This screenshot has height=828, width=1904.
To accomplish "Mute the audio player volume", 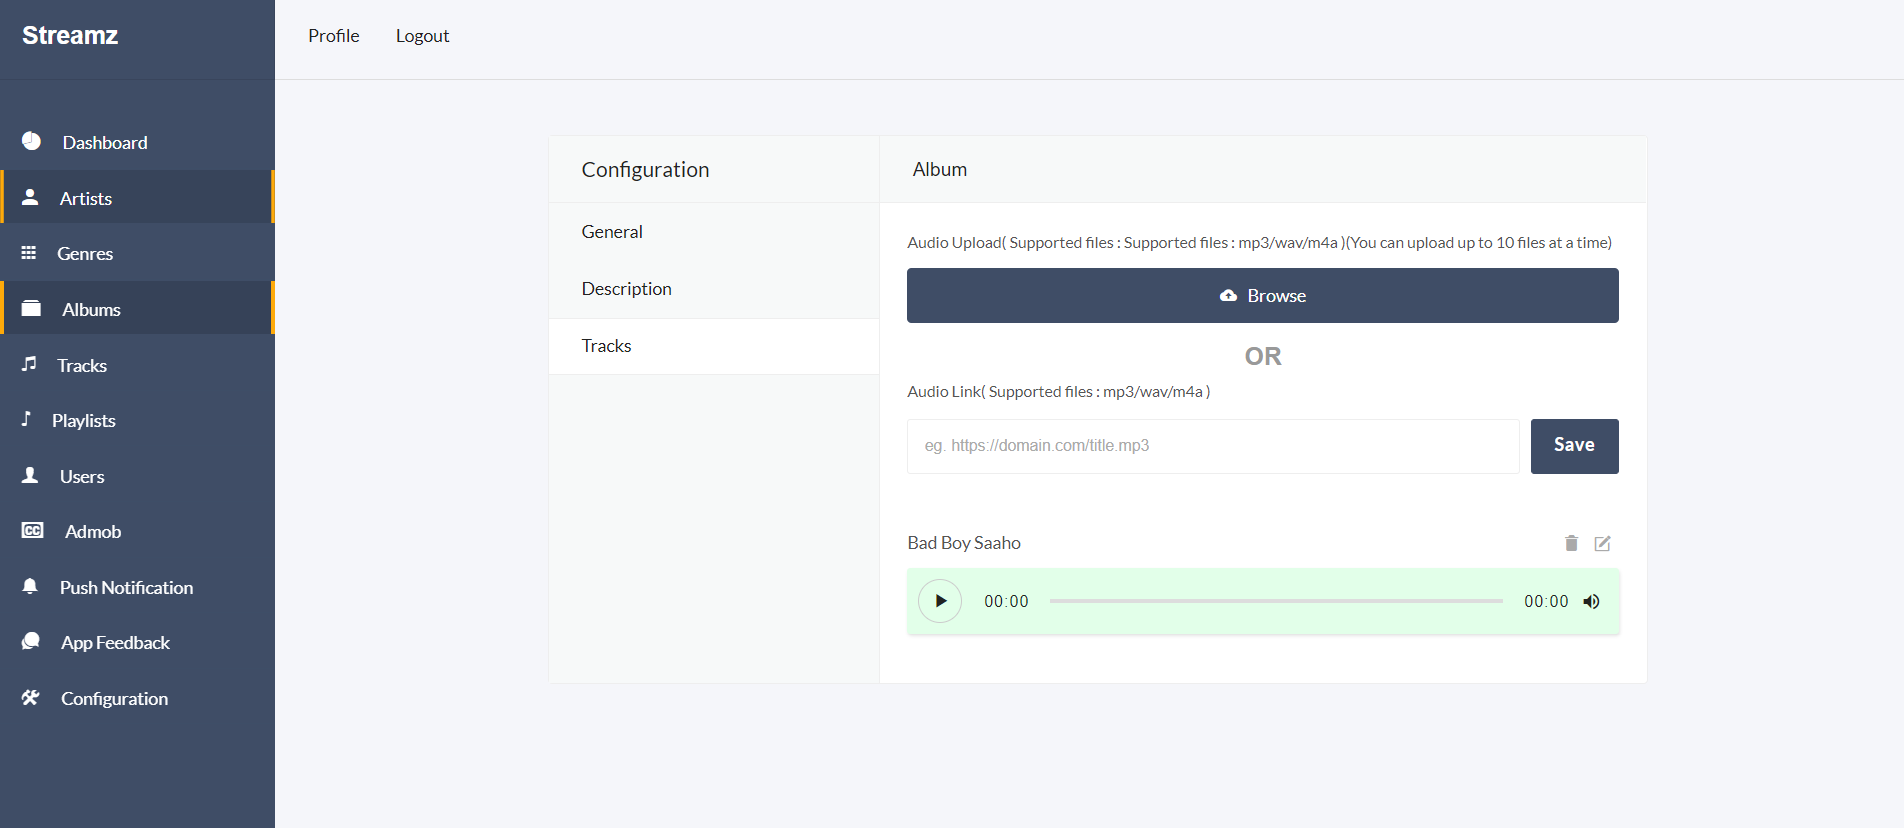I will tap(1591, 601).
